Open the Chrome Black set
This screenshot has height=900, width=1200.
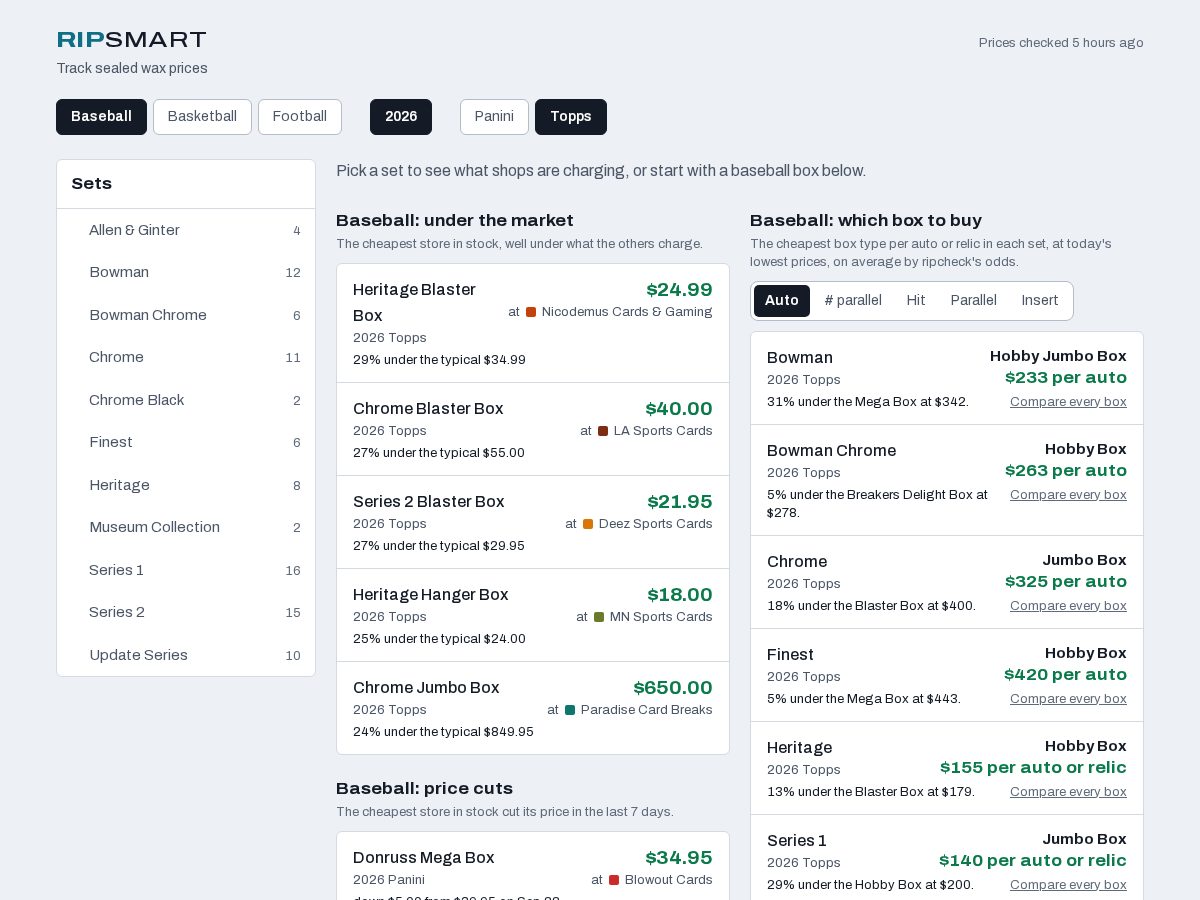pyautogui.click(x=186, y=400)
